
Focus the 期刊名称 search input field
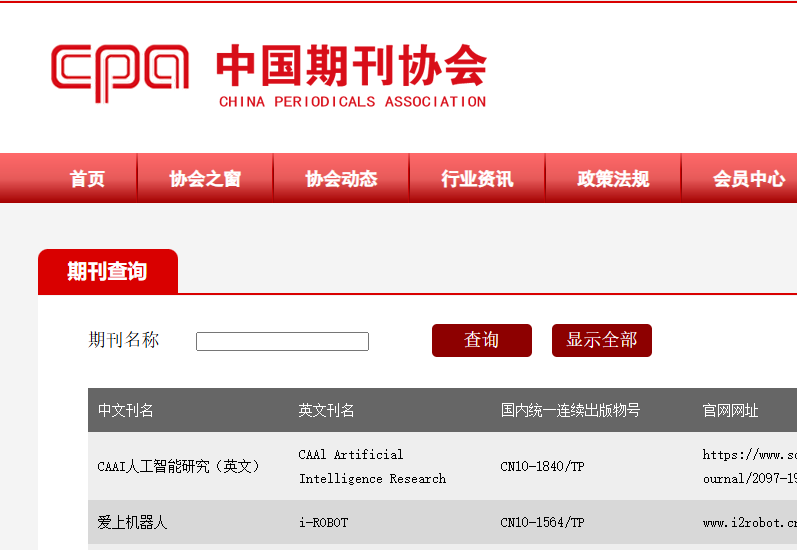point(283,341)
